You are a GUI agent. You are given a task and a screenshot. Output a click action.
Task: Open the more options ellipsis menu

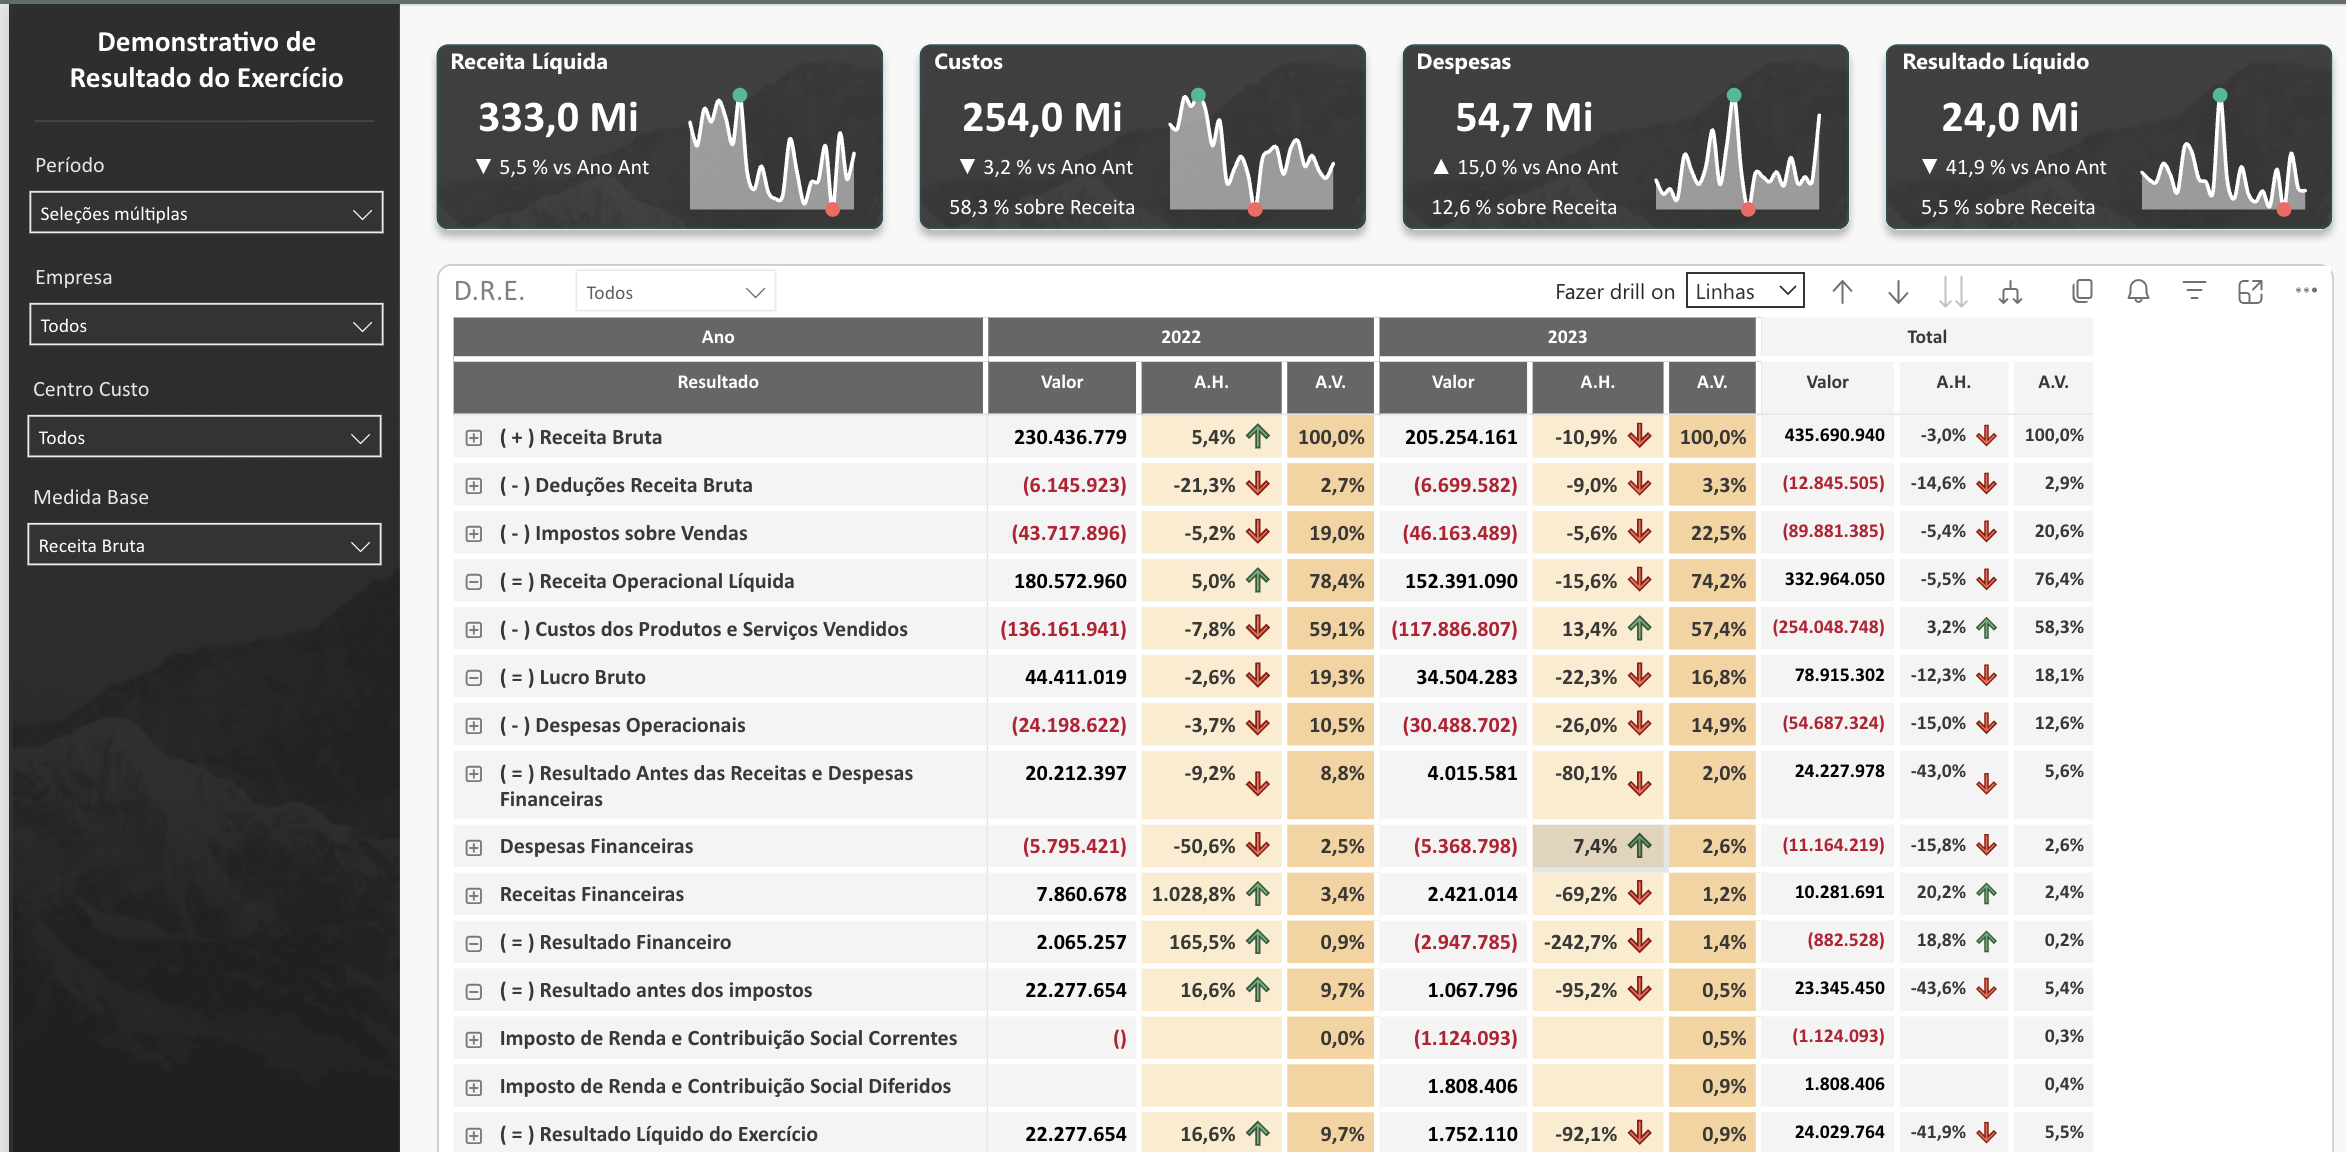click(x=2306, y=290)
